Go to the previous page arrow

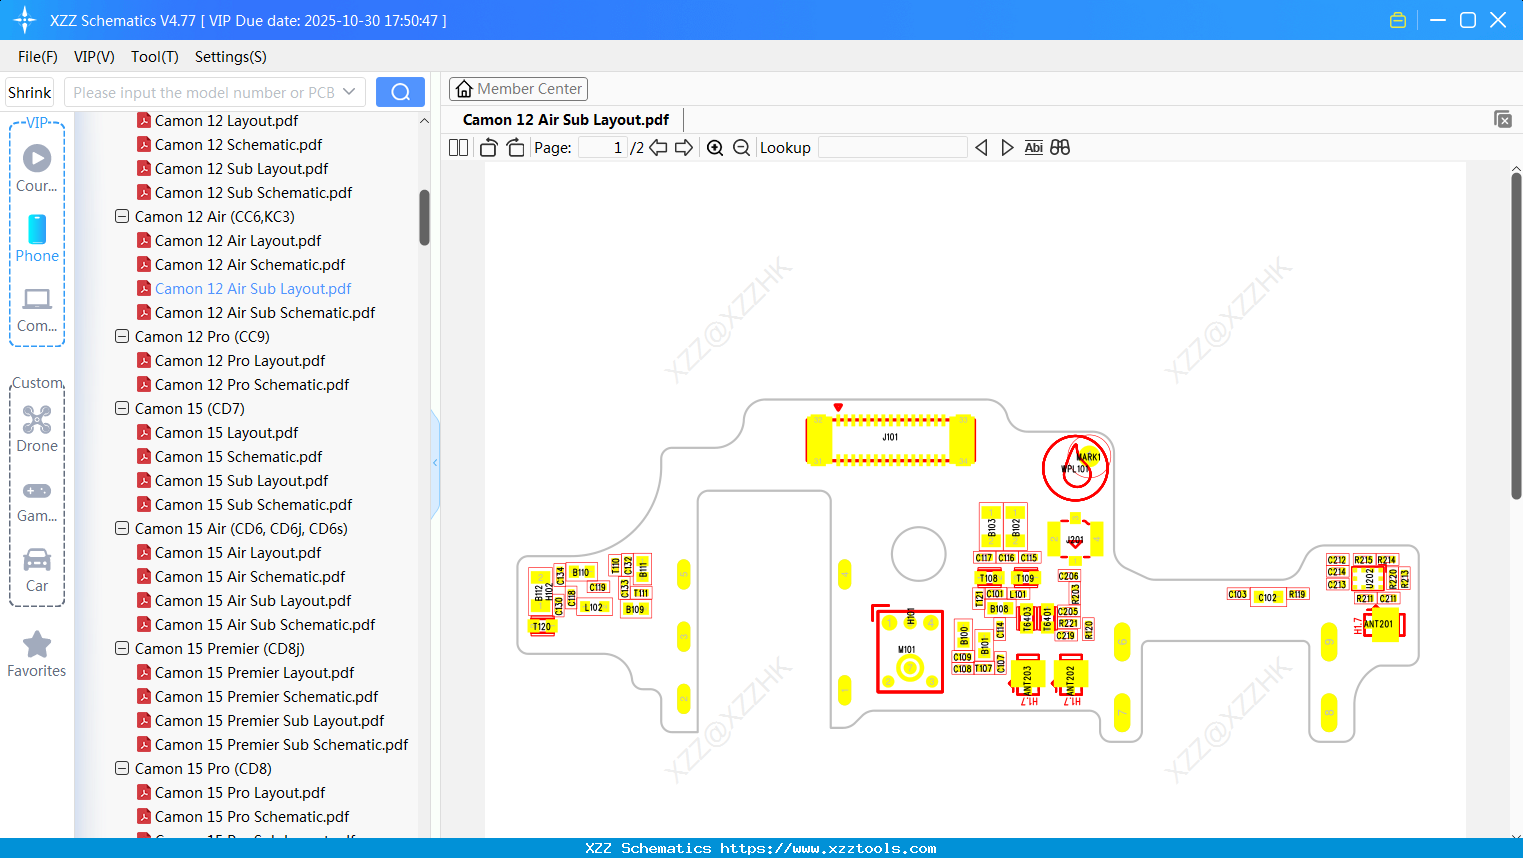coord(658,148)
